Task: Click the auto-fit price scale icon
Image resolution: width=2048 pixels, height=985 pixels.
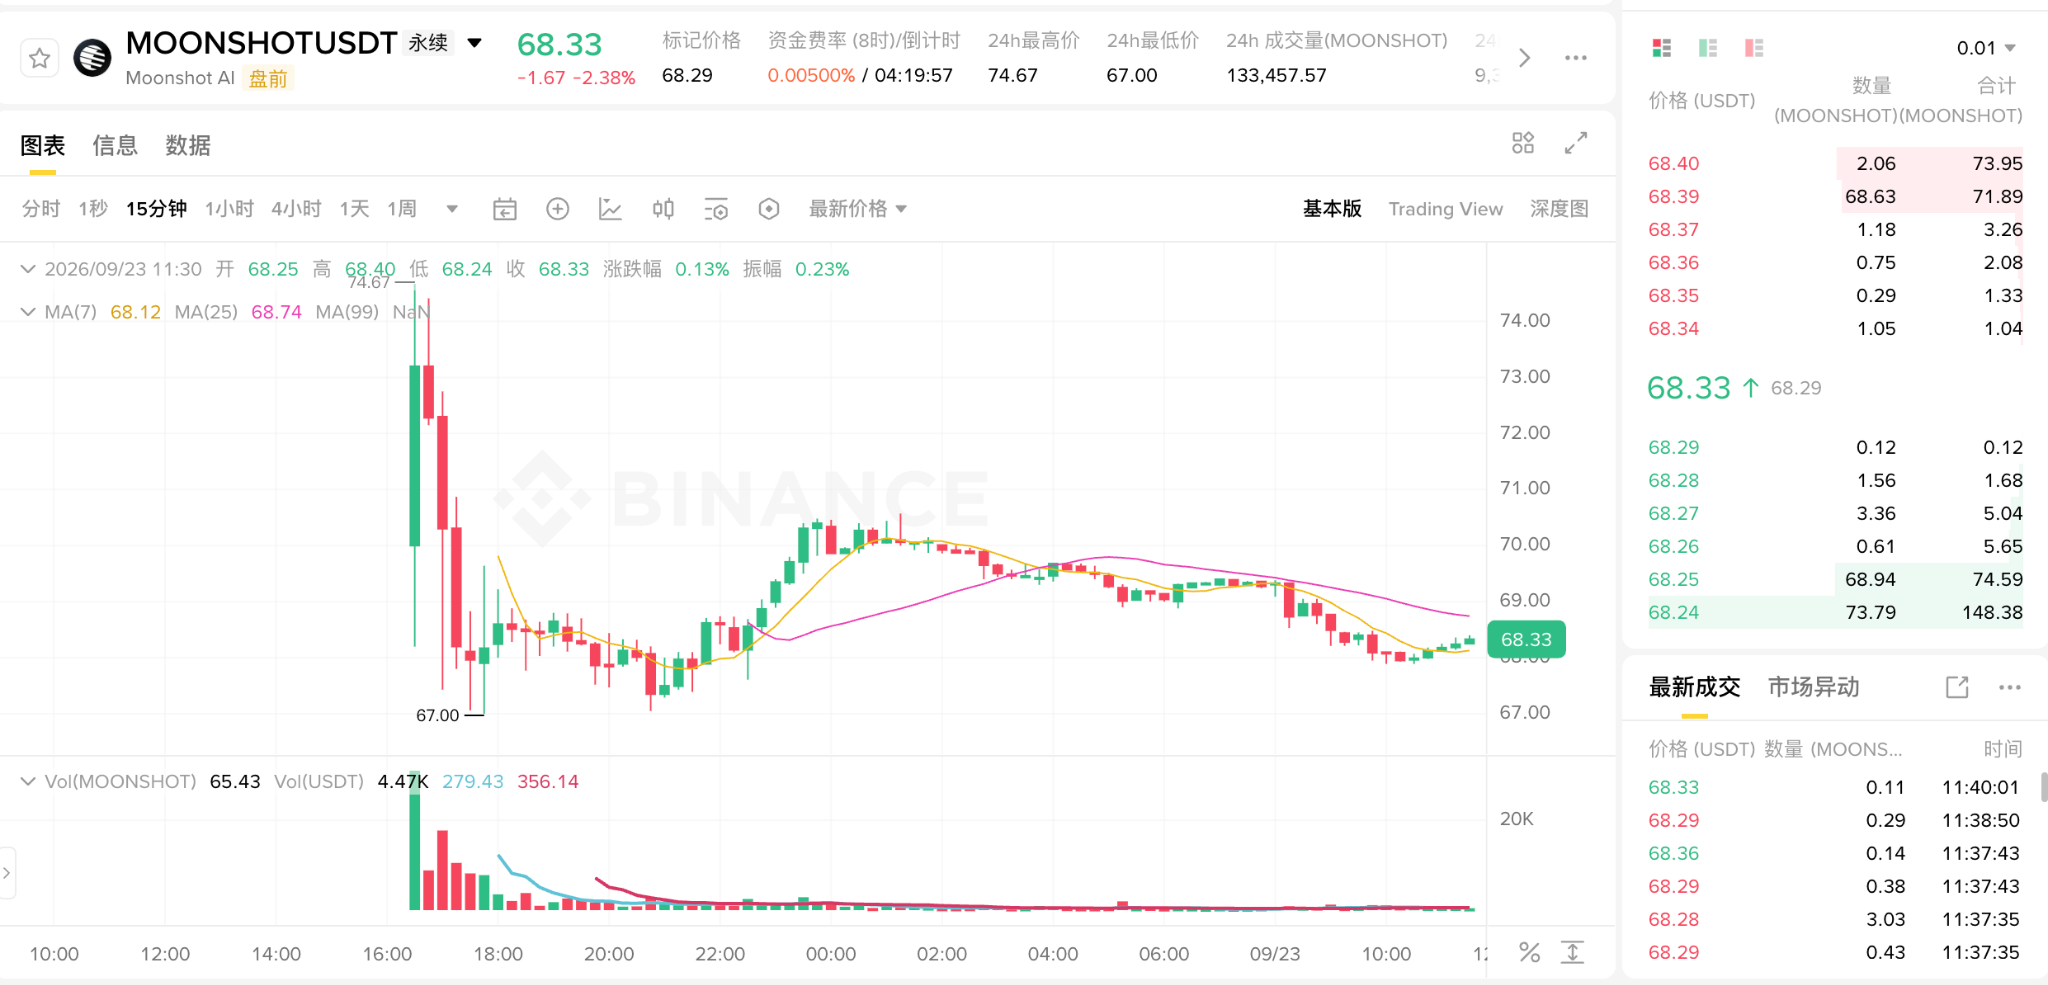Action: (1573, 952)
